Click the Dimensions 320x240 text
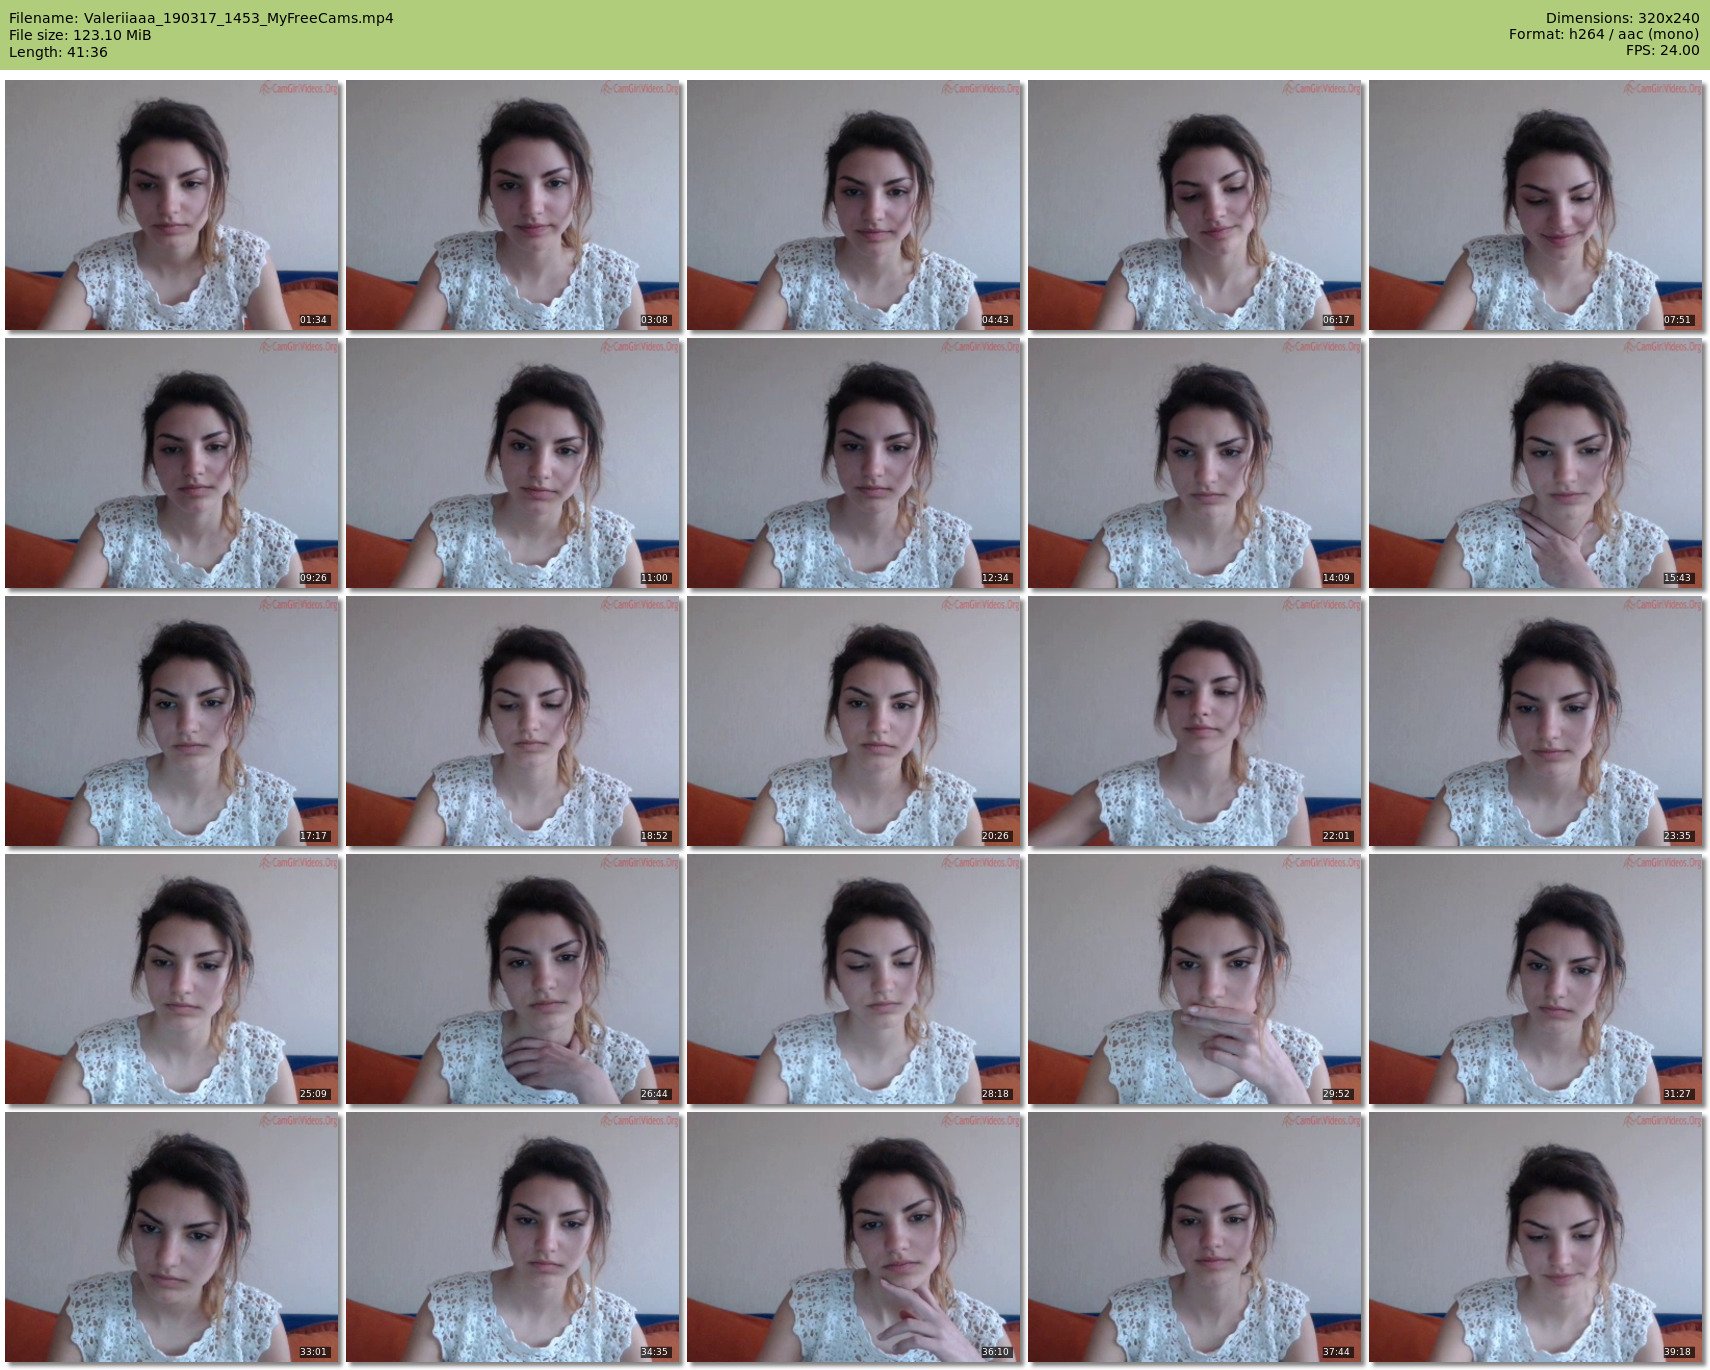 1622,18
